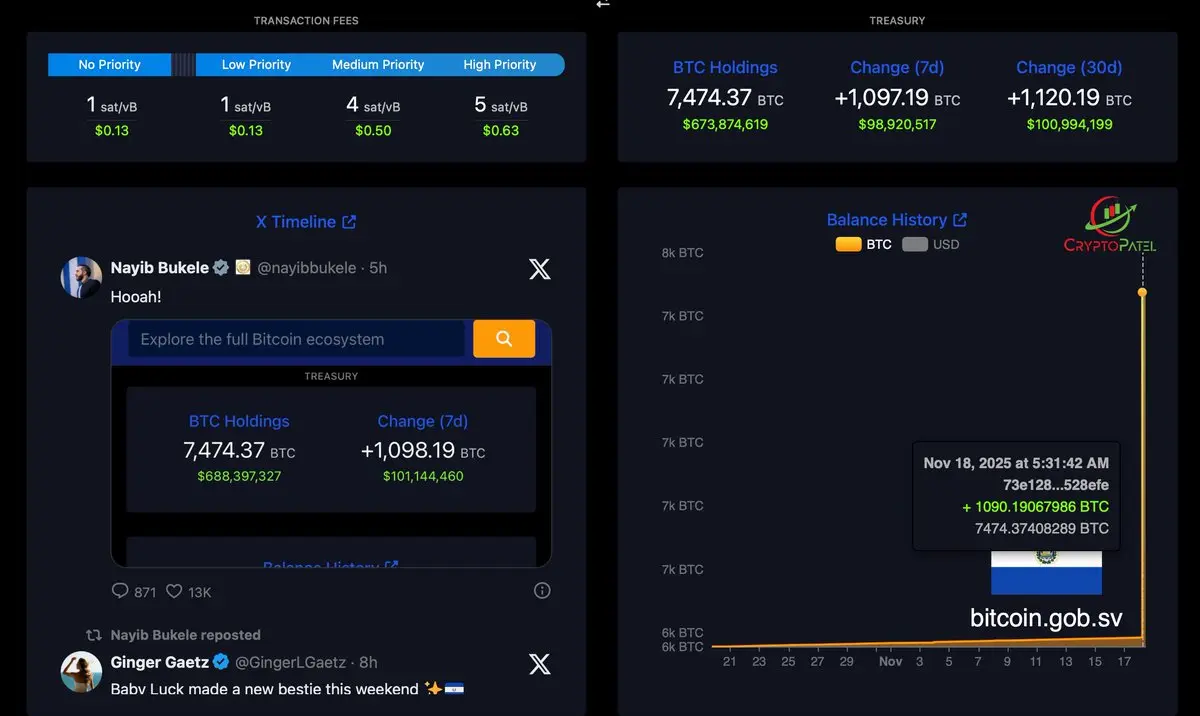This screenshot has width=1200, height=716.
Task: Click the El Salvador flag image
Action: point(1046,572)
